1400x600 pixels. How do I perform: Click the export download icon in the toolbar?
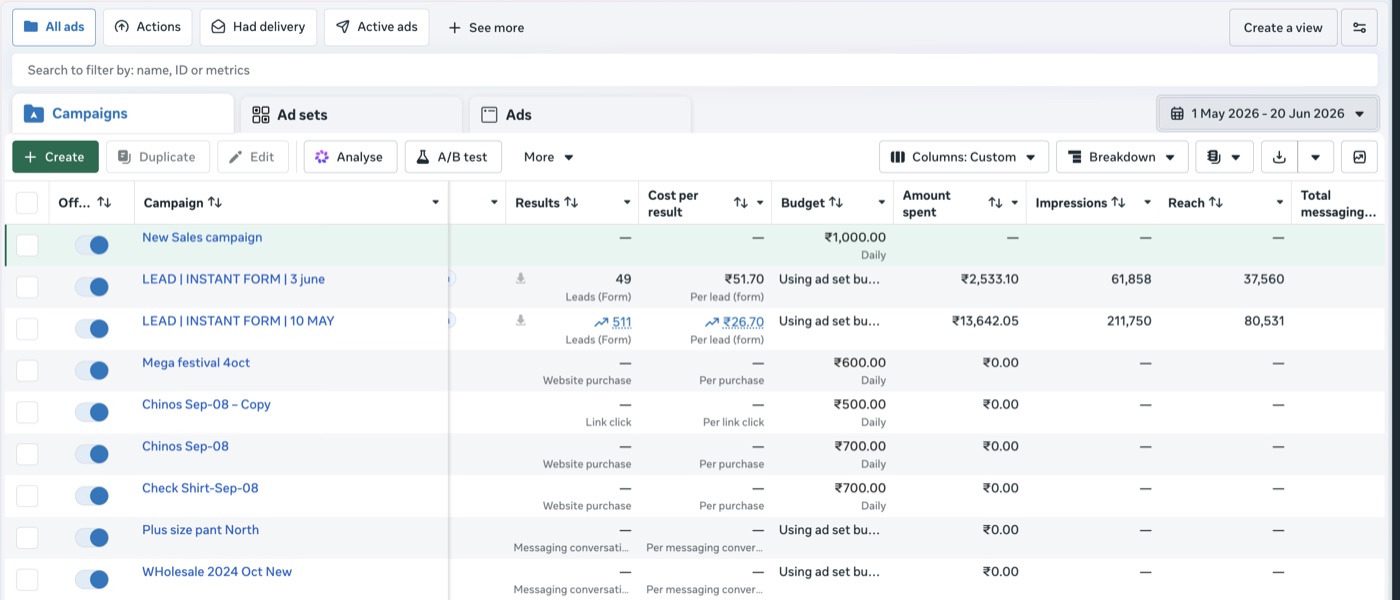(1279, 157)
